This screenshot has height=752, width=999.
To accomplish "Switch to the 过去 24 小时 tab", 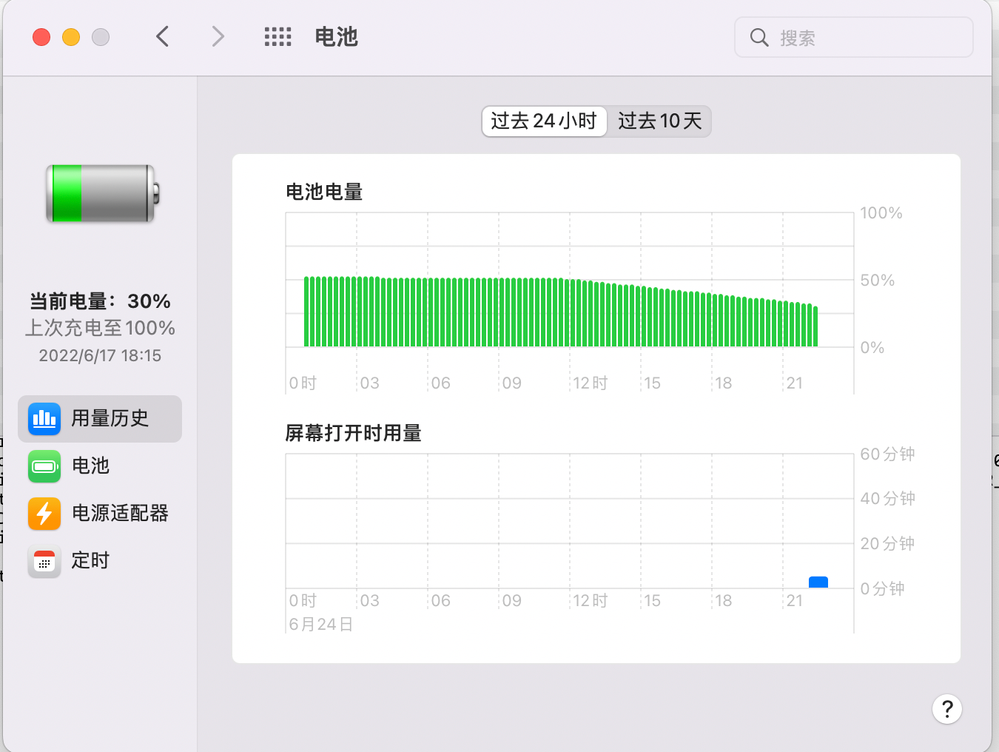I will (544, 122).
